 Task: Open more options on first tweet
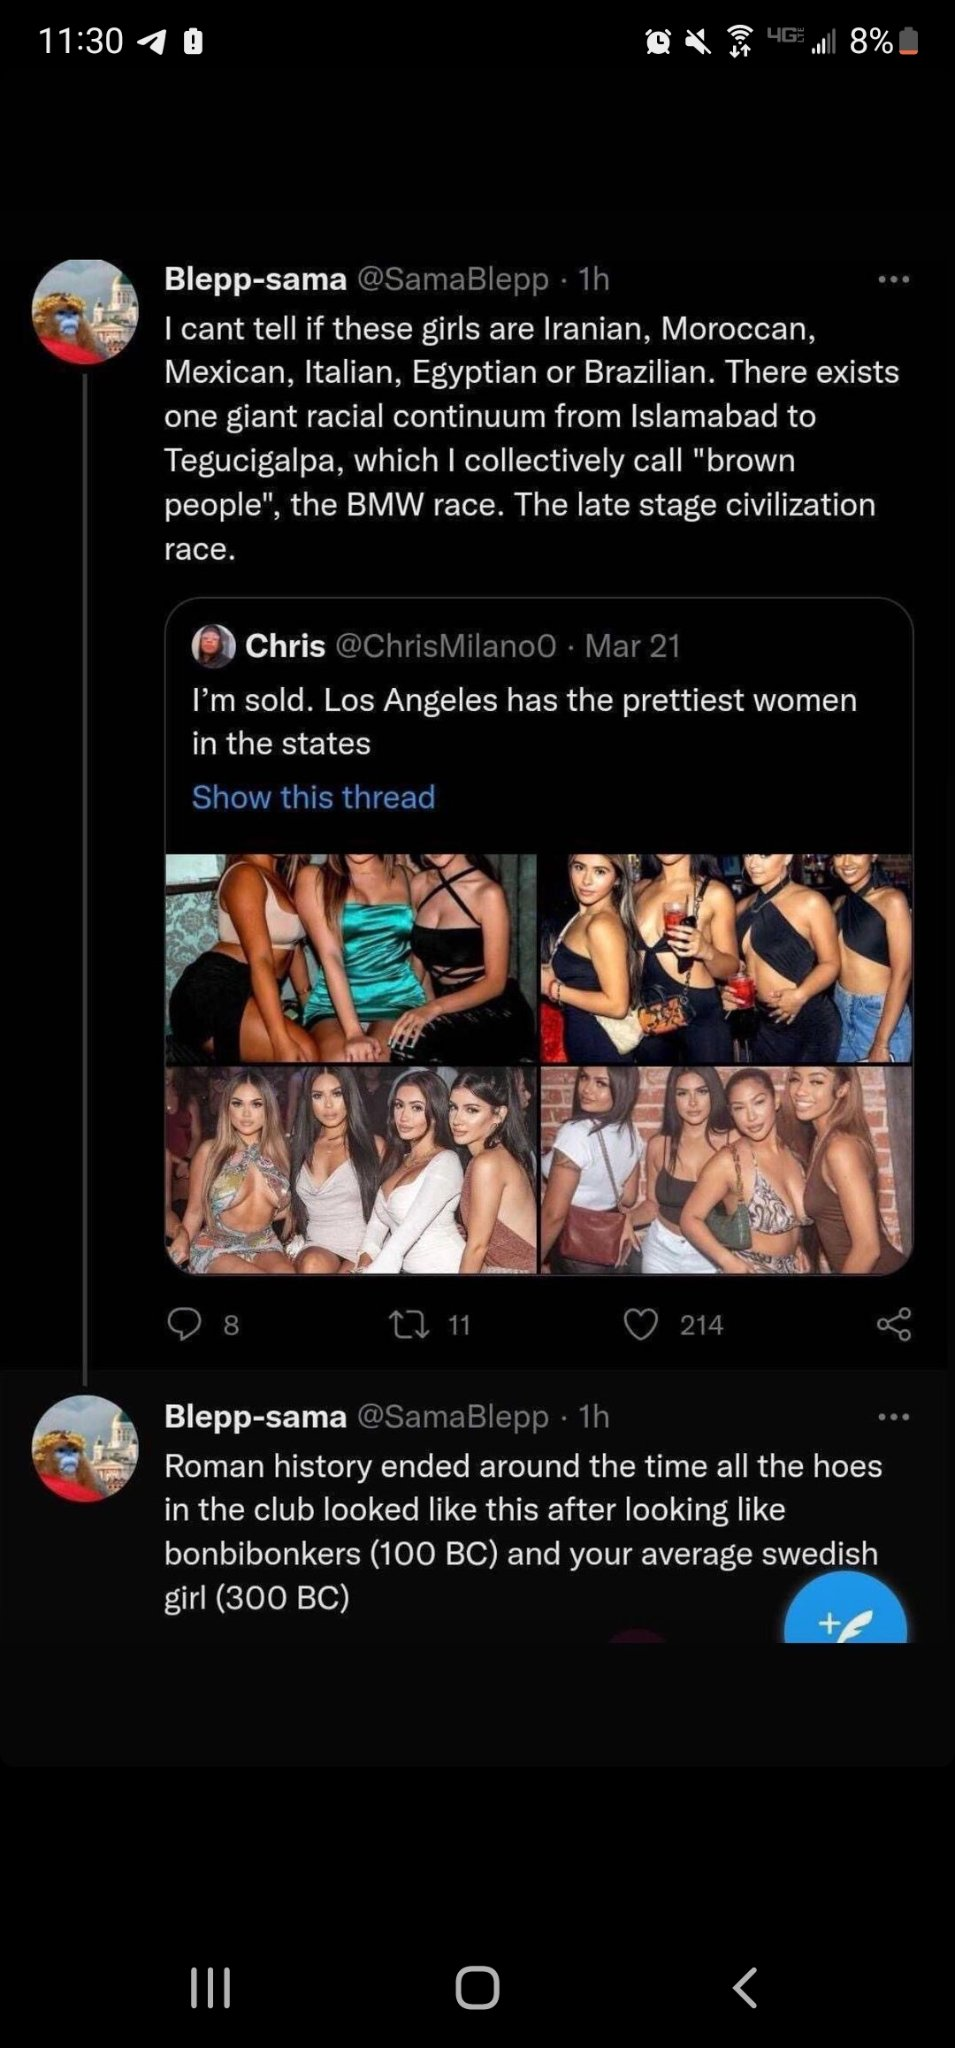[x=893, y=280]
